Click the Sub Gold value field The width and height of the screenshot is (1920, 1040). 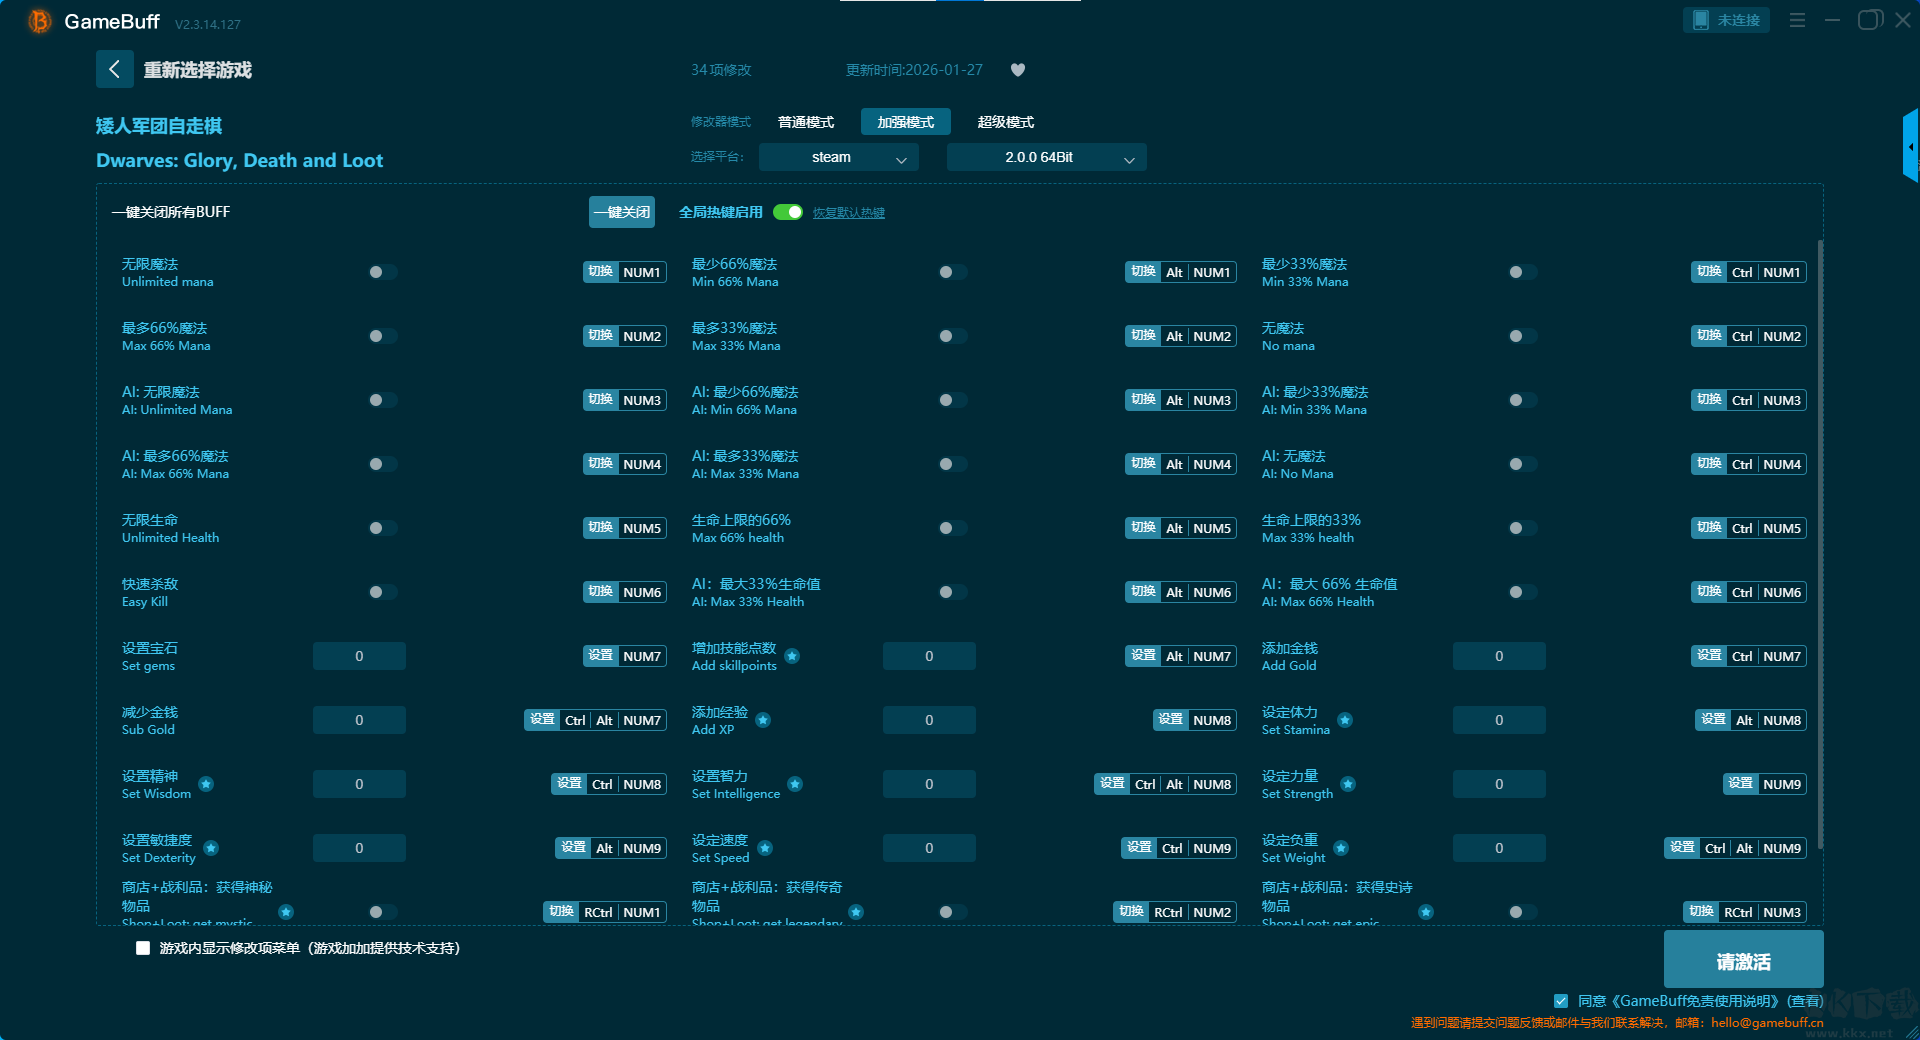coord(359,720)
